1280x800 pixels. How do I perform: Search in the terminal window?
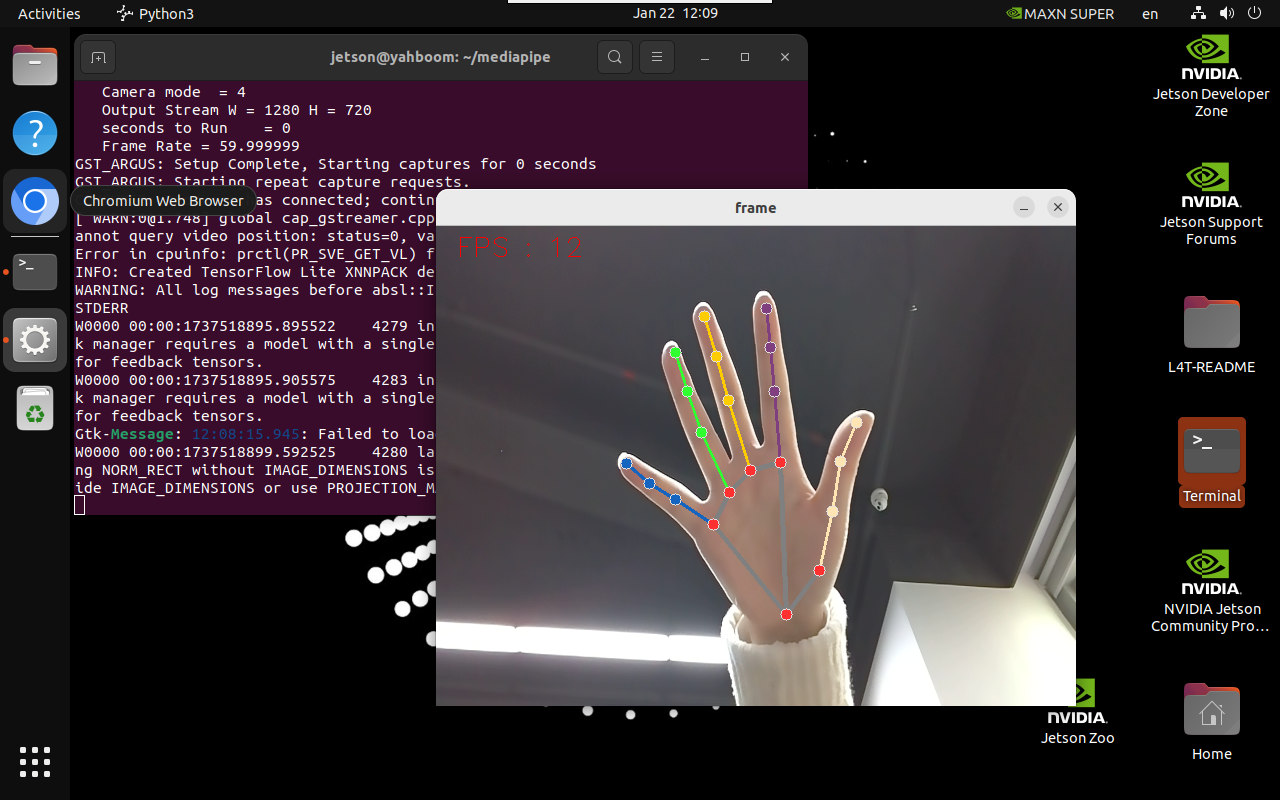(615, 58)
